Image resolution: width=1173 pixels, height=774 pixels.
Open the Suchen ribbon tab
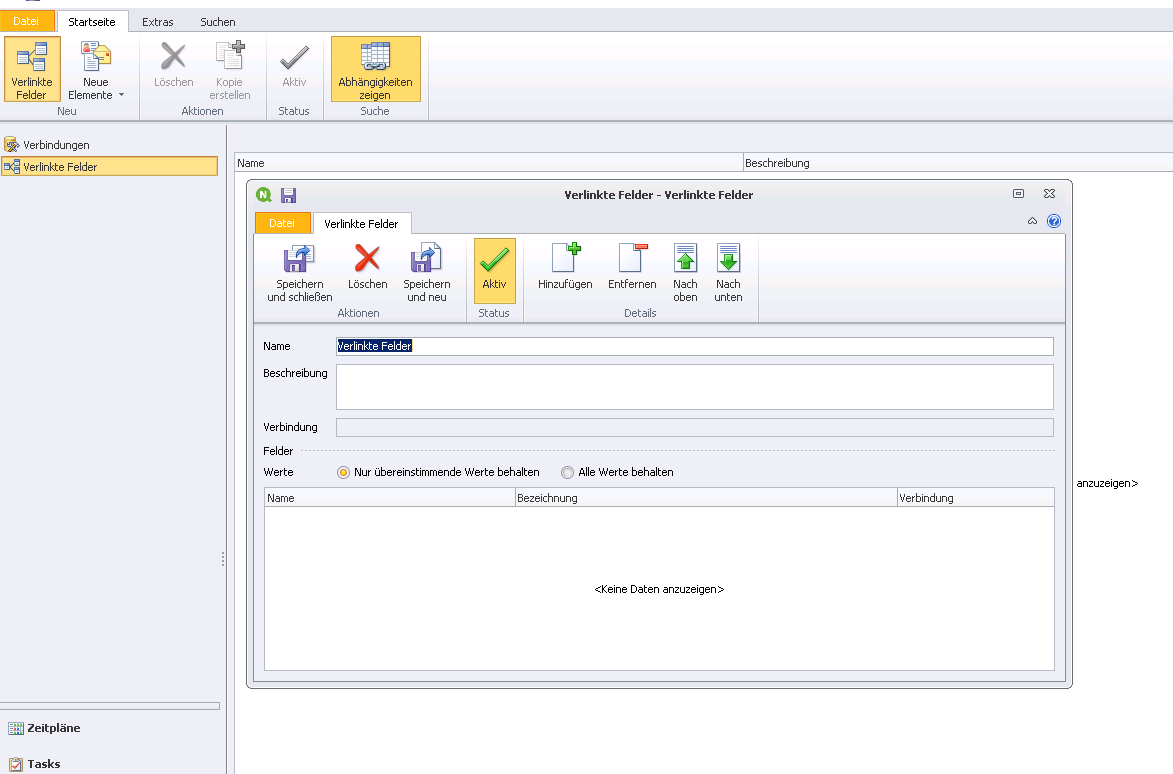[218, 21]
